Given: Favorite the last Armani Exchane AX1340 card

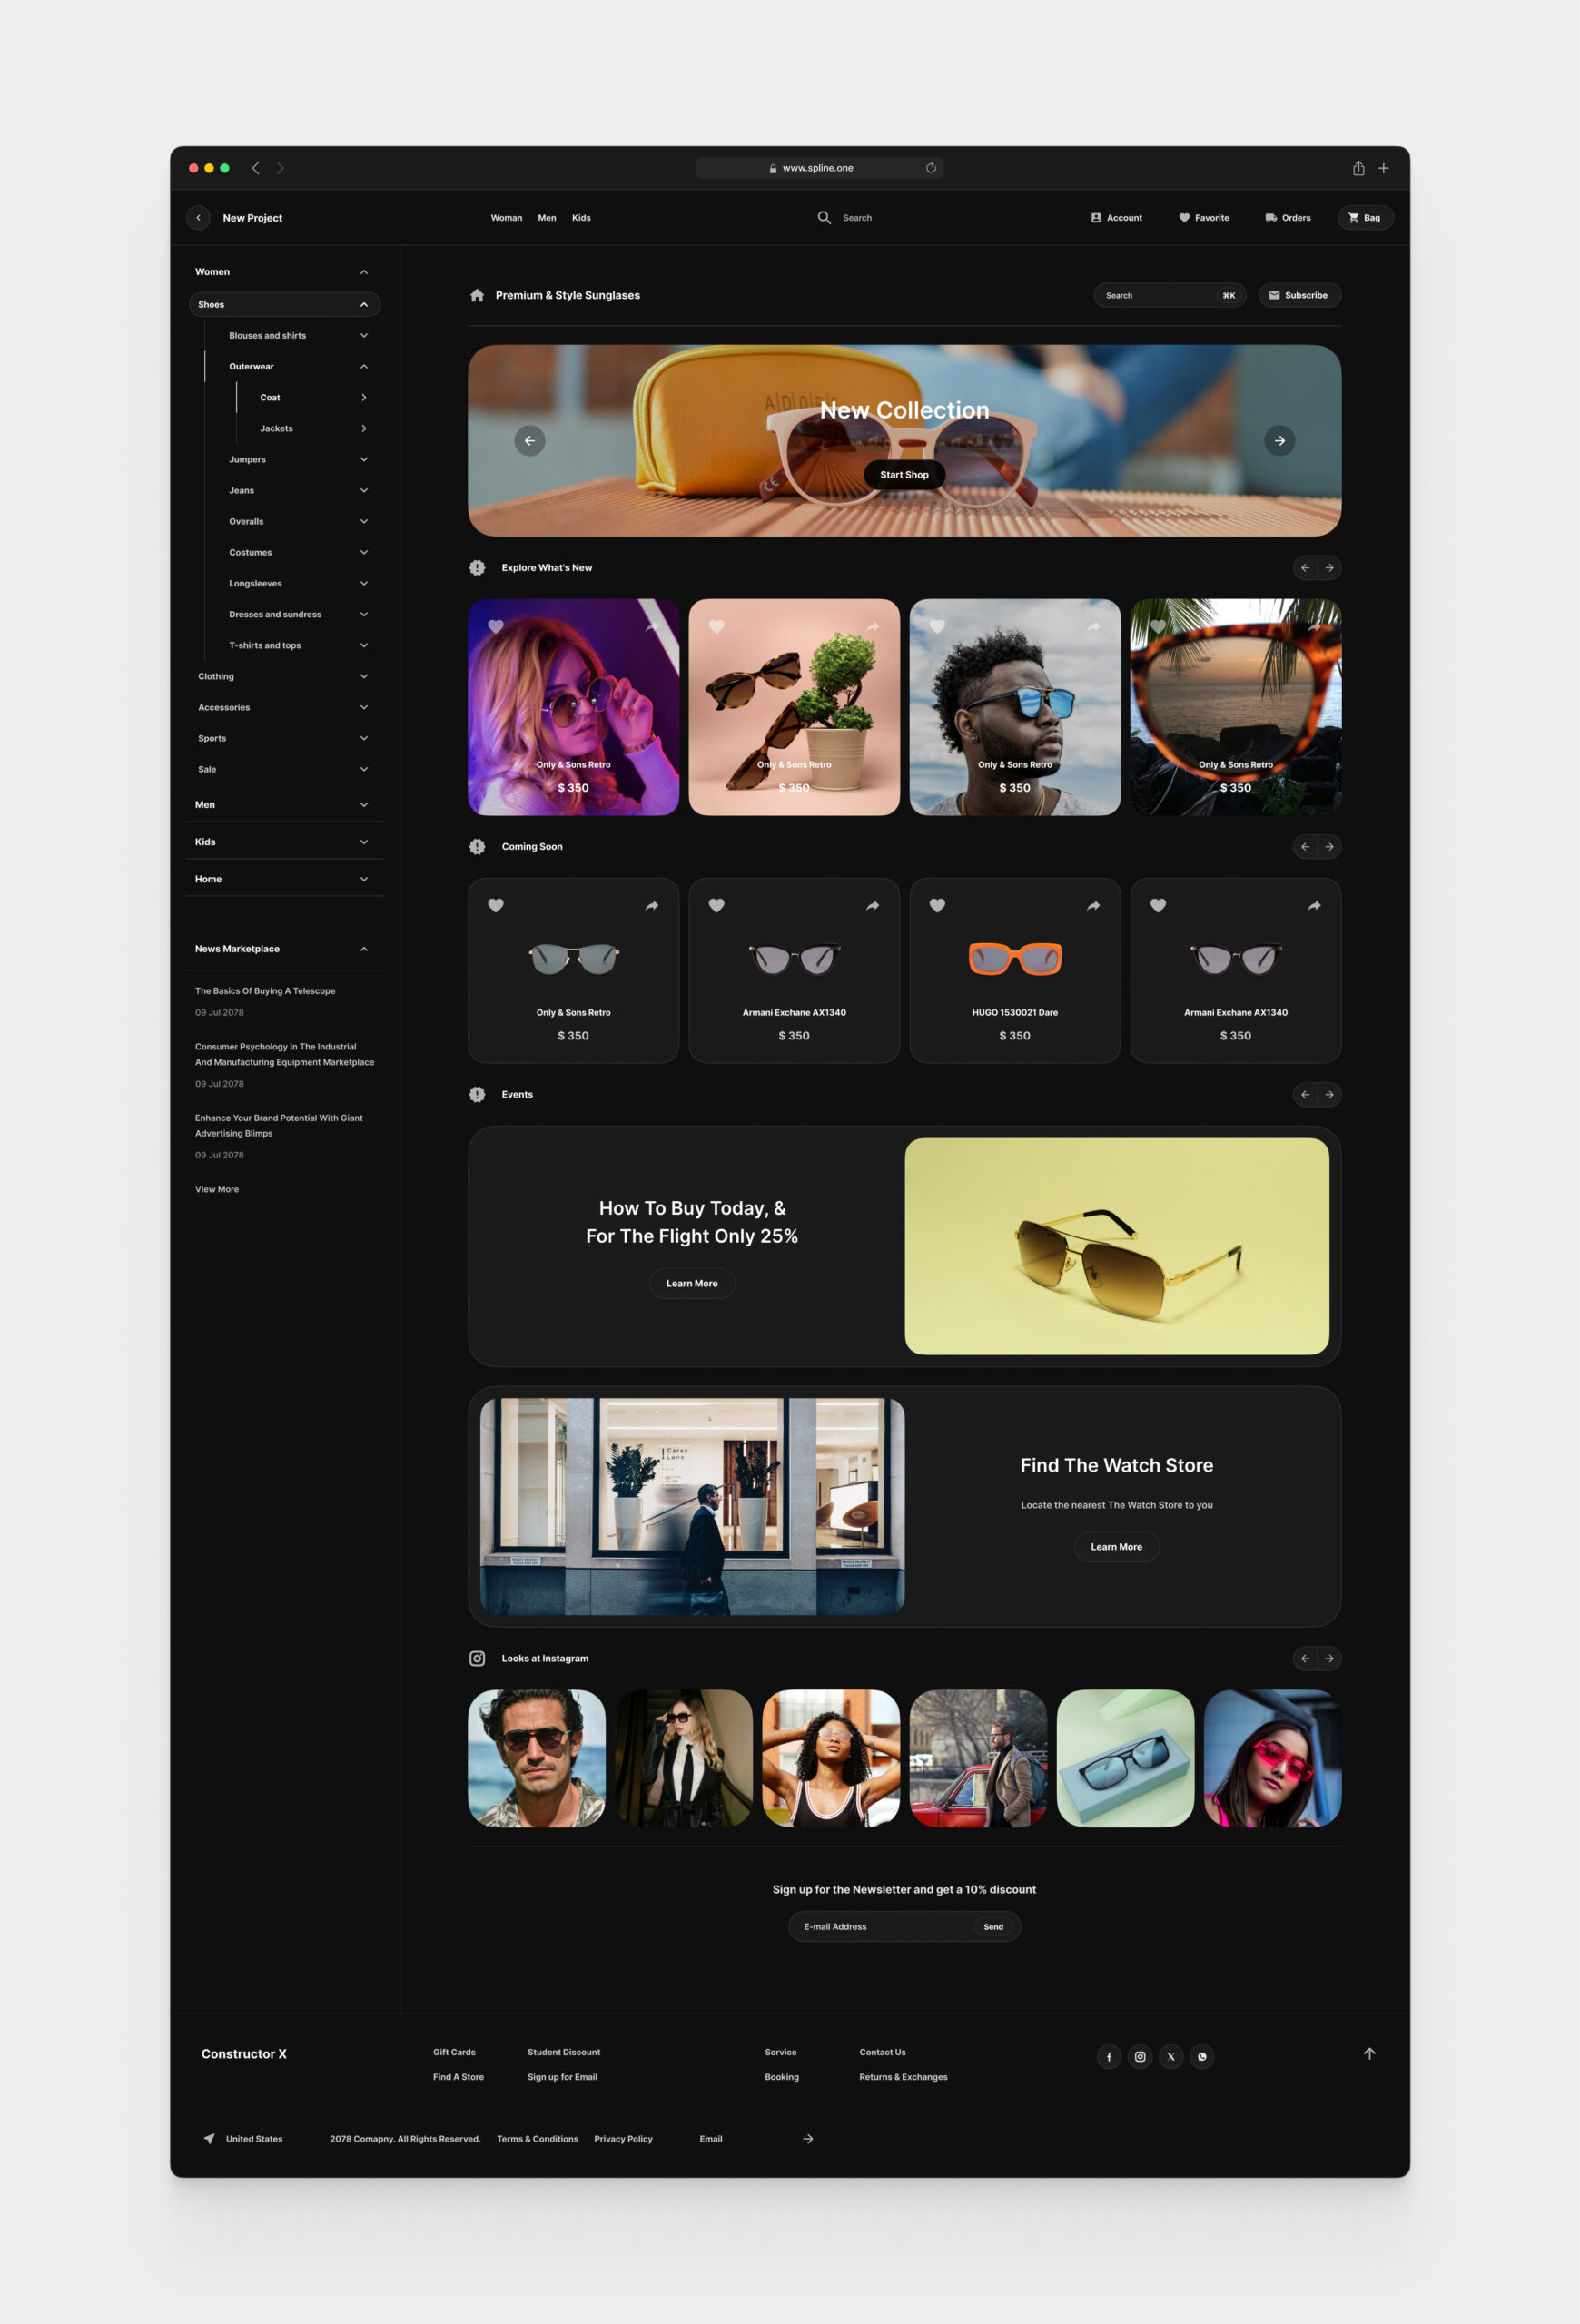Looking at the screenshot, I should [1158, 906].
